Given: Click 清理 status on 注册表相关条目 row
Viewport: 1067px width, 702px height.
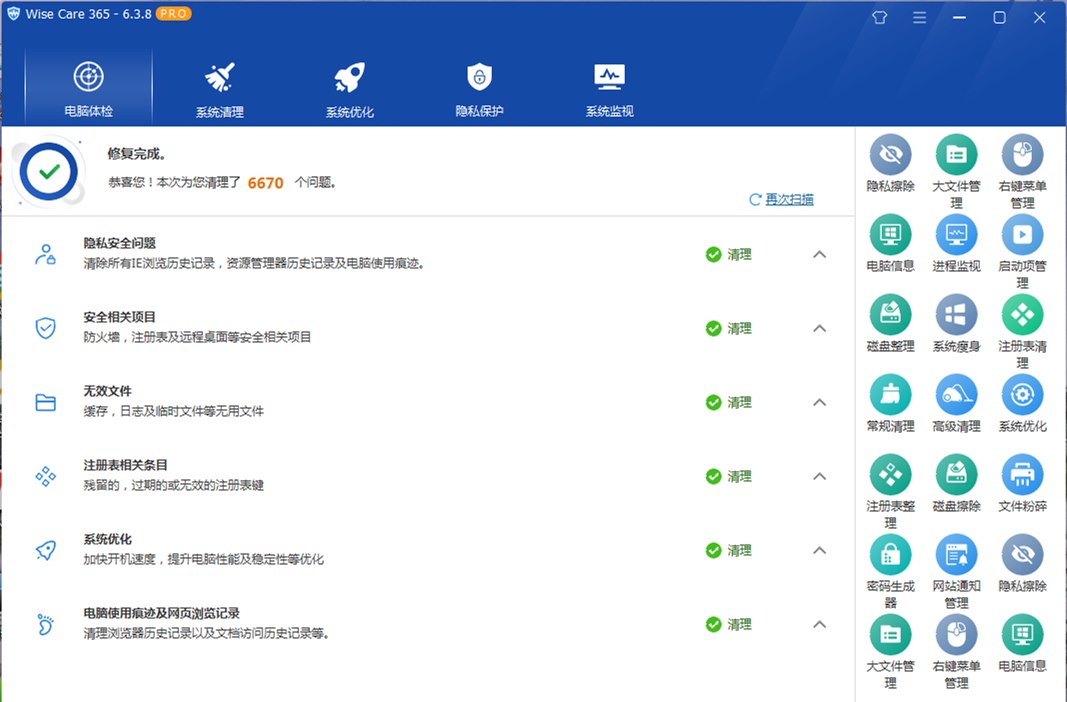Looking at the screenshot, I should click(x=729, y=476).
